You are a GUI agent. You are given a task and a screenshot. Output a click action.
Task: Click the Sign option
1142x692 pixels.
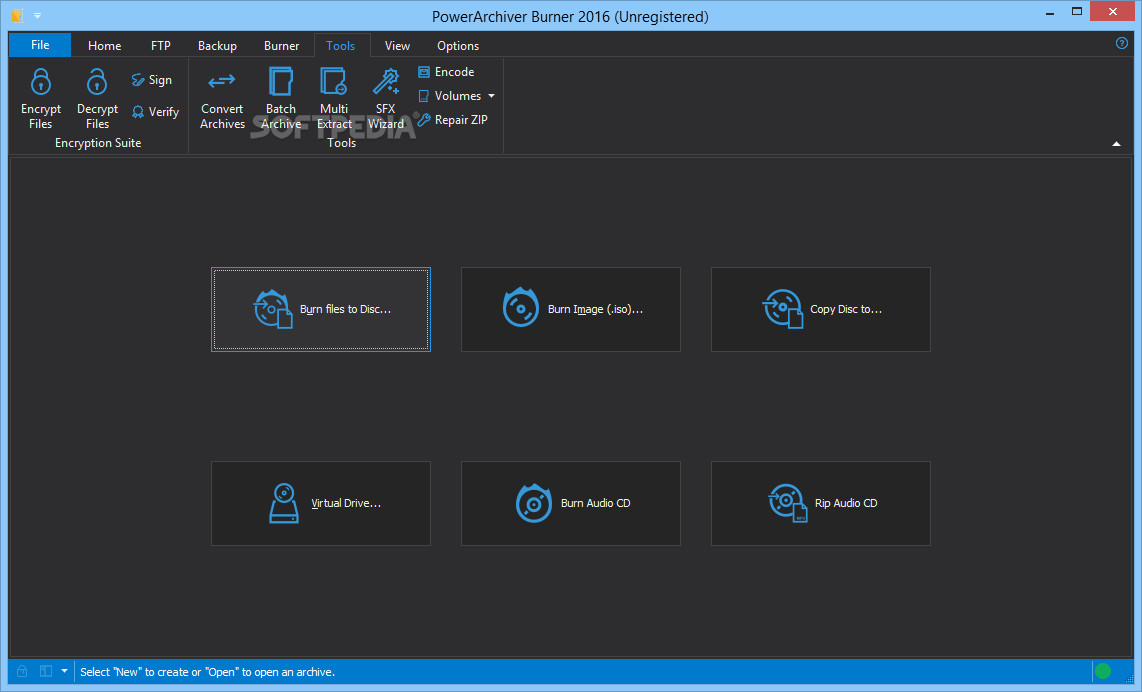151,80
